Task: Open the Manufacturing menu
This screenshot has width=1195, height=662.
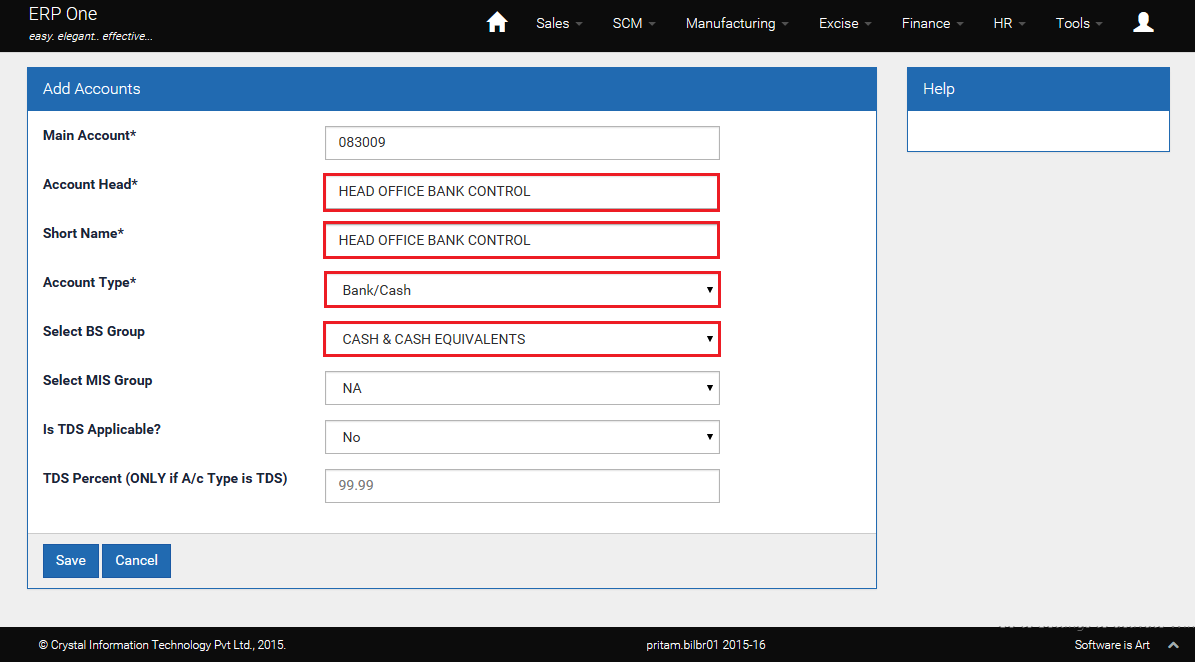Action: (x=737, y=24)
